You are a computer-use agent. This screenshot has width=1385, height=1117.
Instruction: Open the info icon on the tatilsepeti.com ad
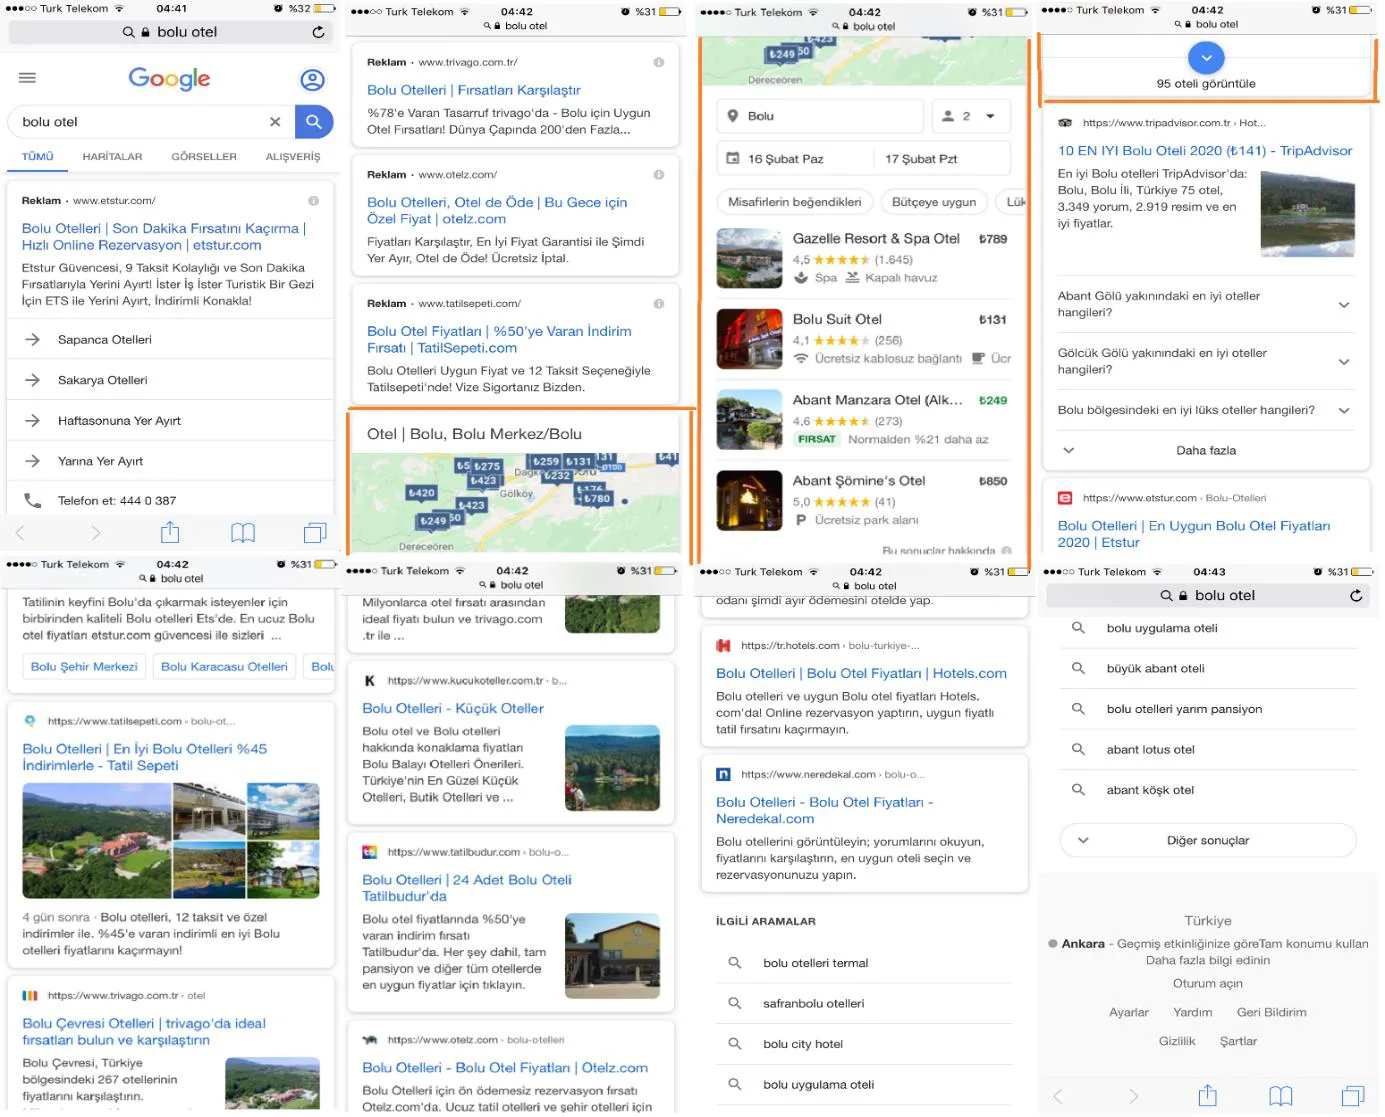tap(659, 303)
